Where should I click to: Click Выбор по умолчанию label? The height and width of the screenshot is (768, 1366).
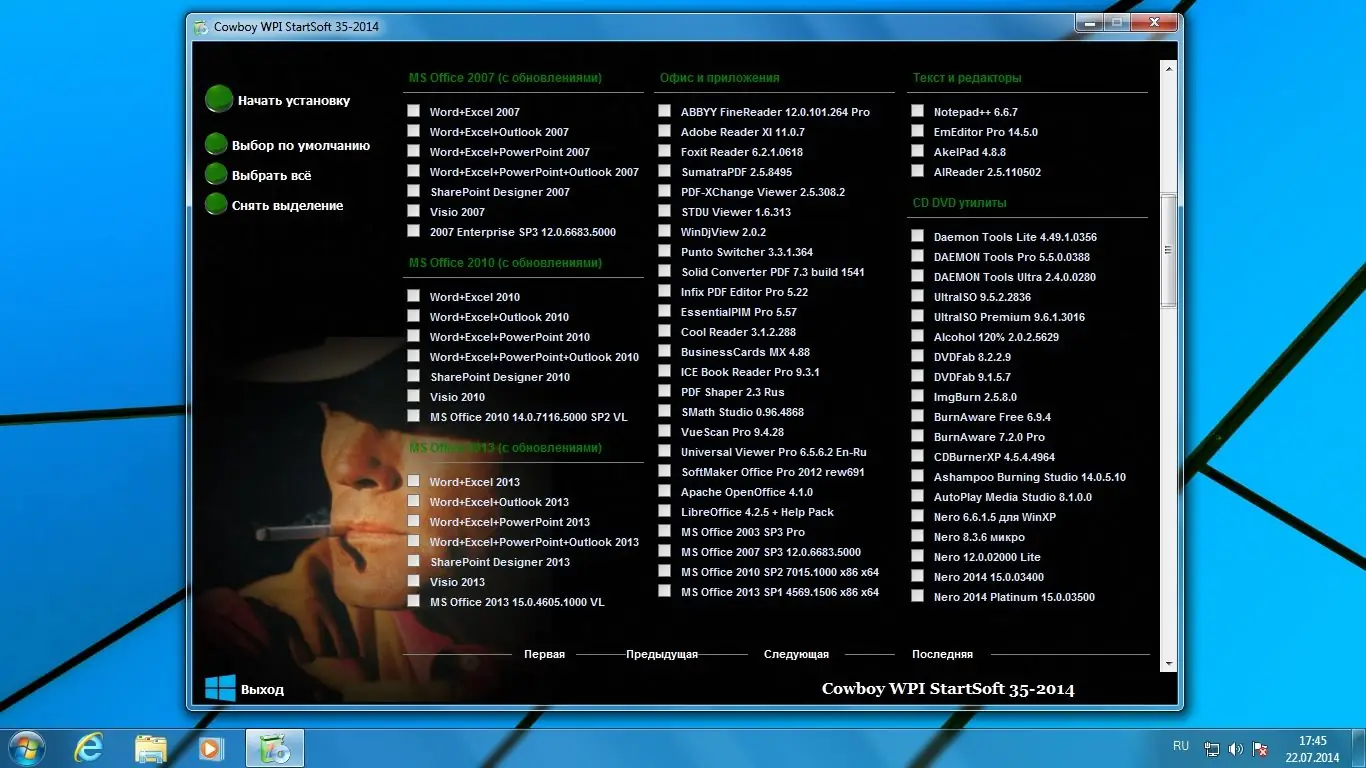tap(301, 145)
